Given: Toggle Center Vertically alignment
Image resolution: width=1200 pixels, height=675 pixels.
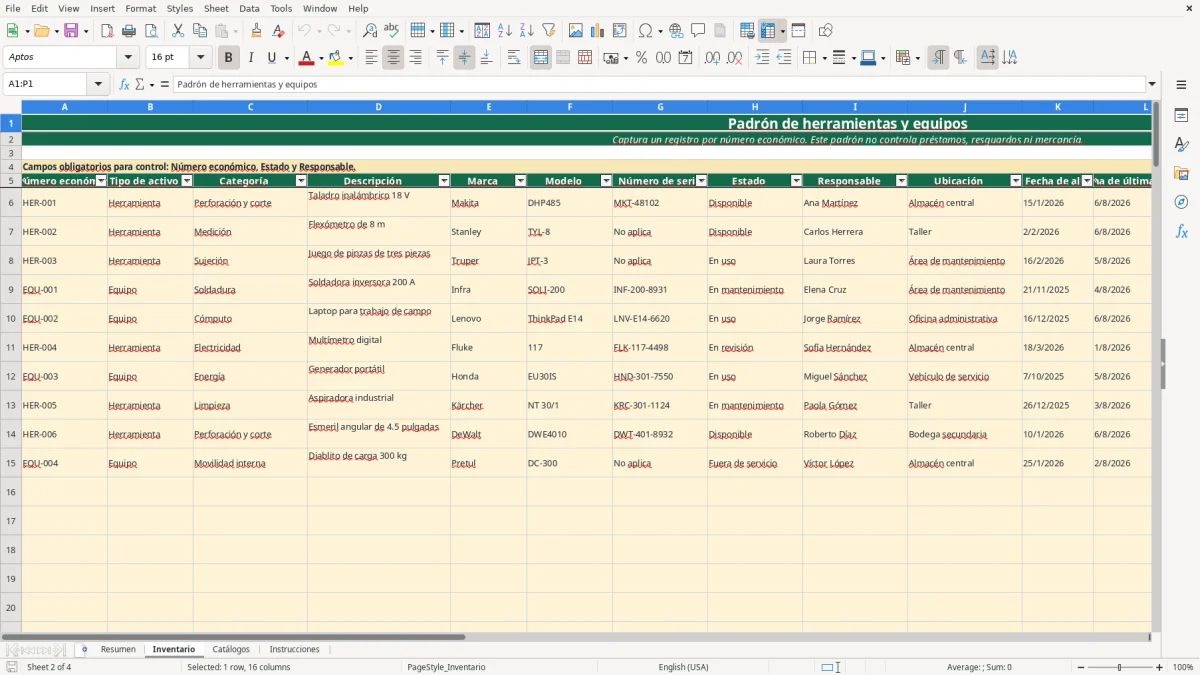Looking at the screenshot, I should (464, 58).
